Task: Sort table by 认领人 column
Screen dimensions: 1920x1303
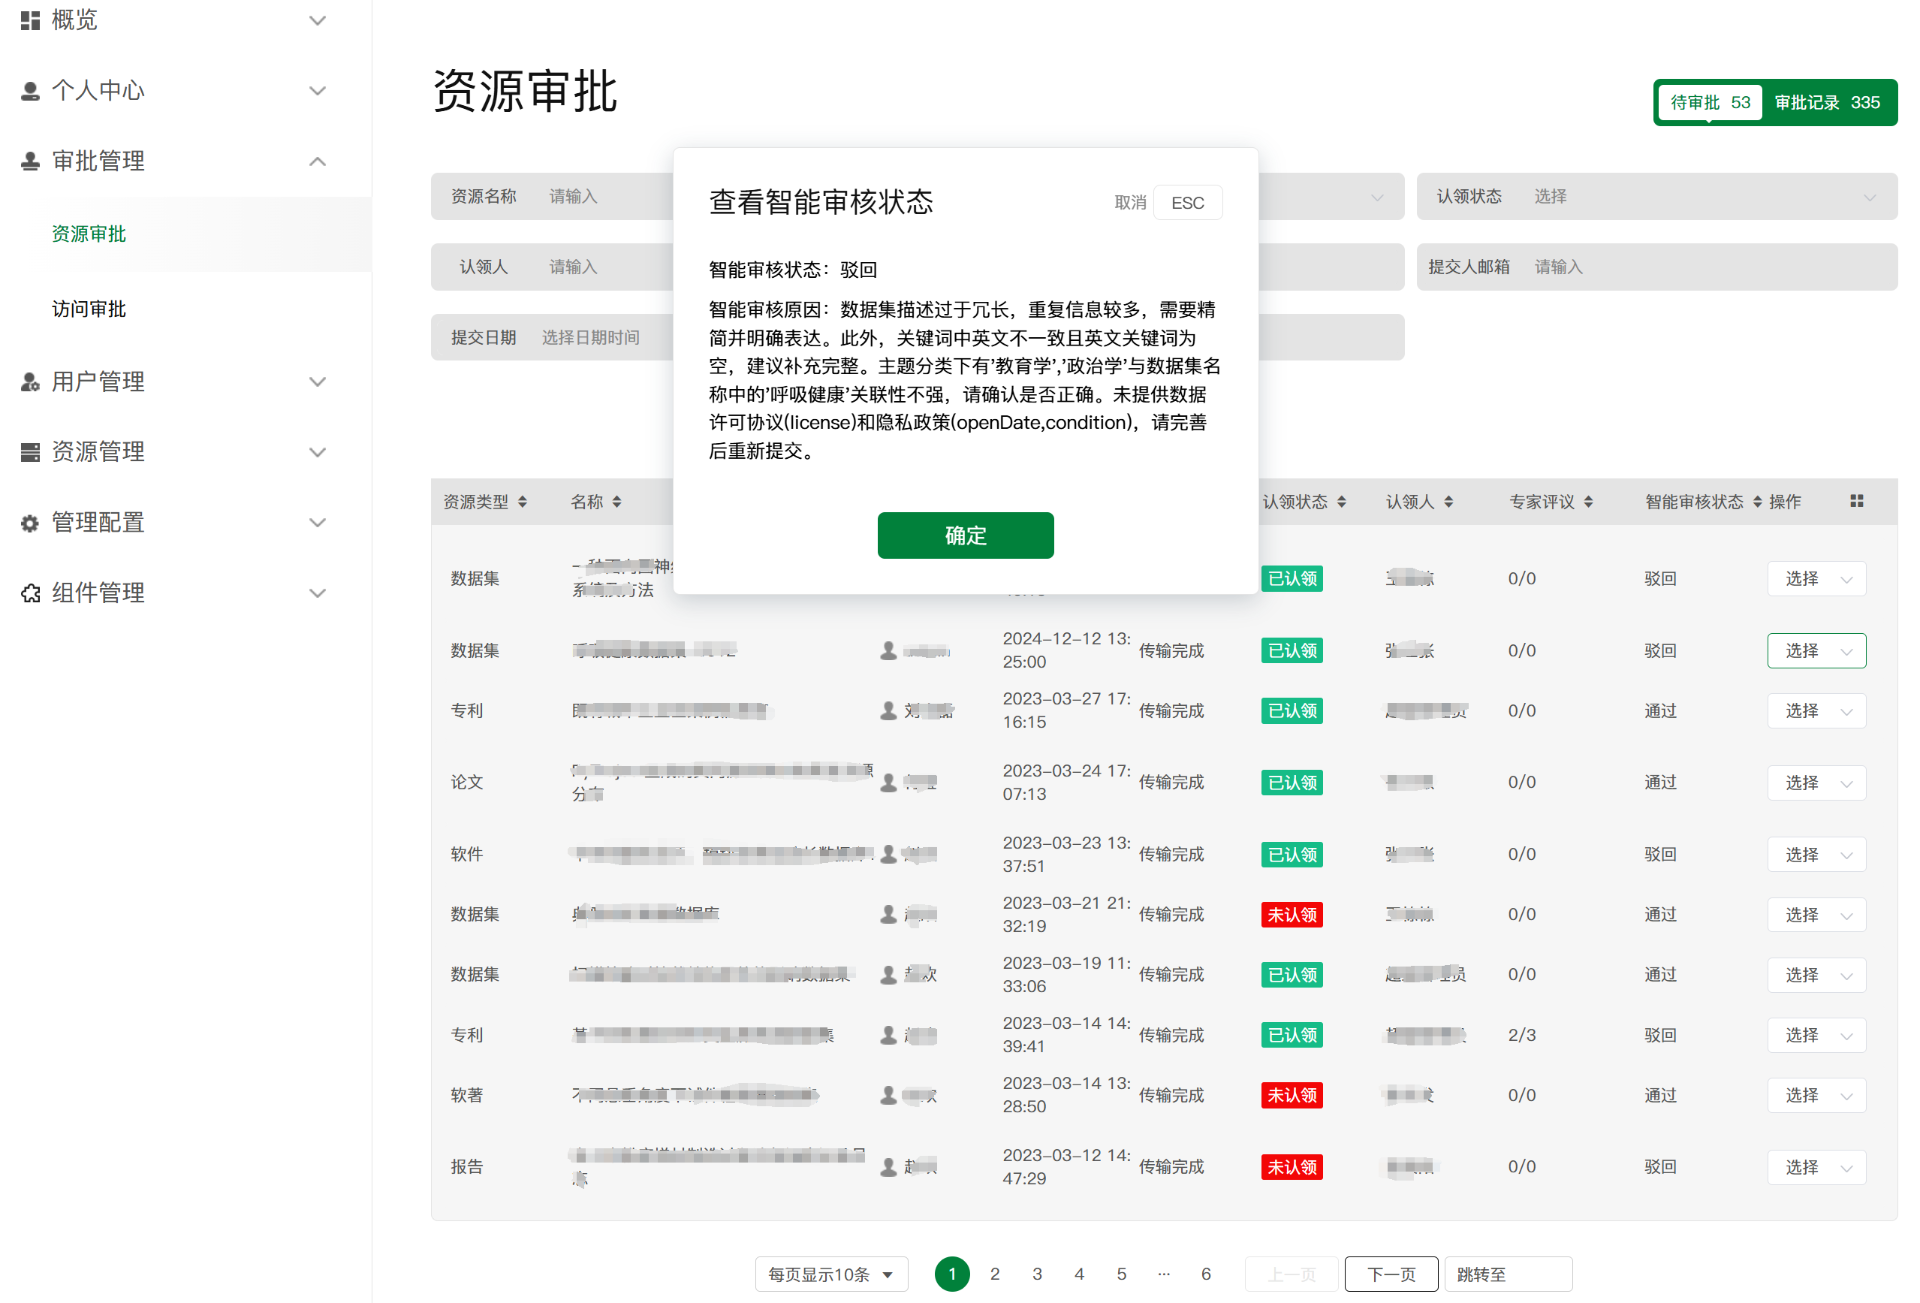Action: coord(1448,502)
